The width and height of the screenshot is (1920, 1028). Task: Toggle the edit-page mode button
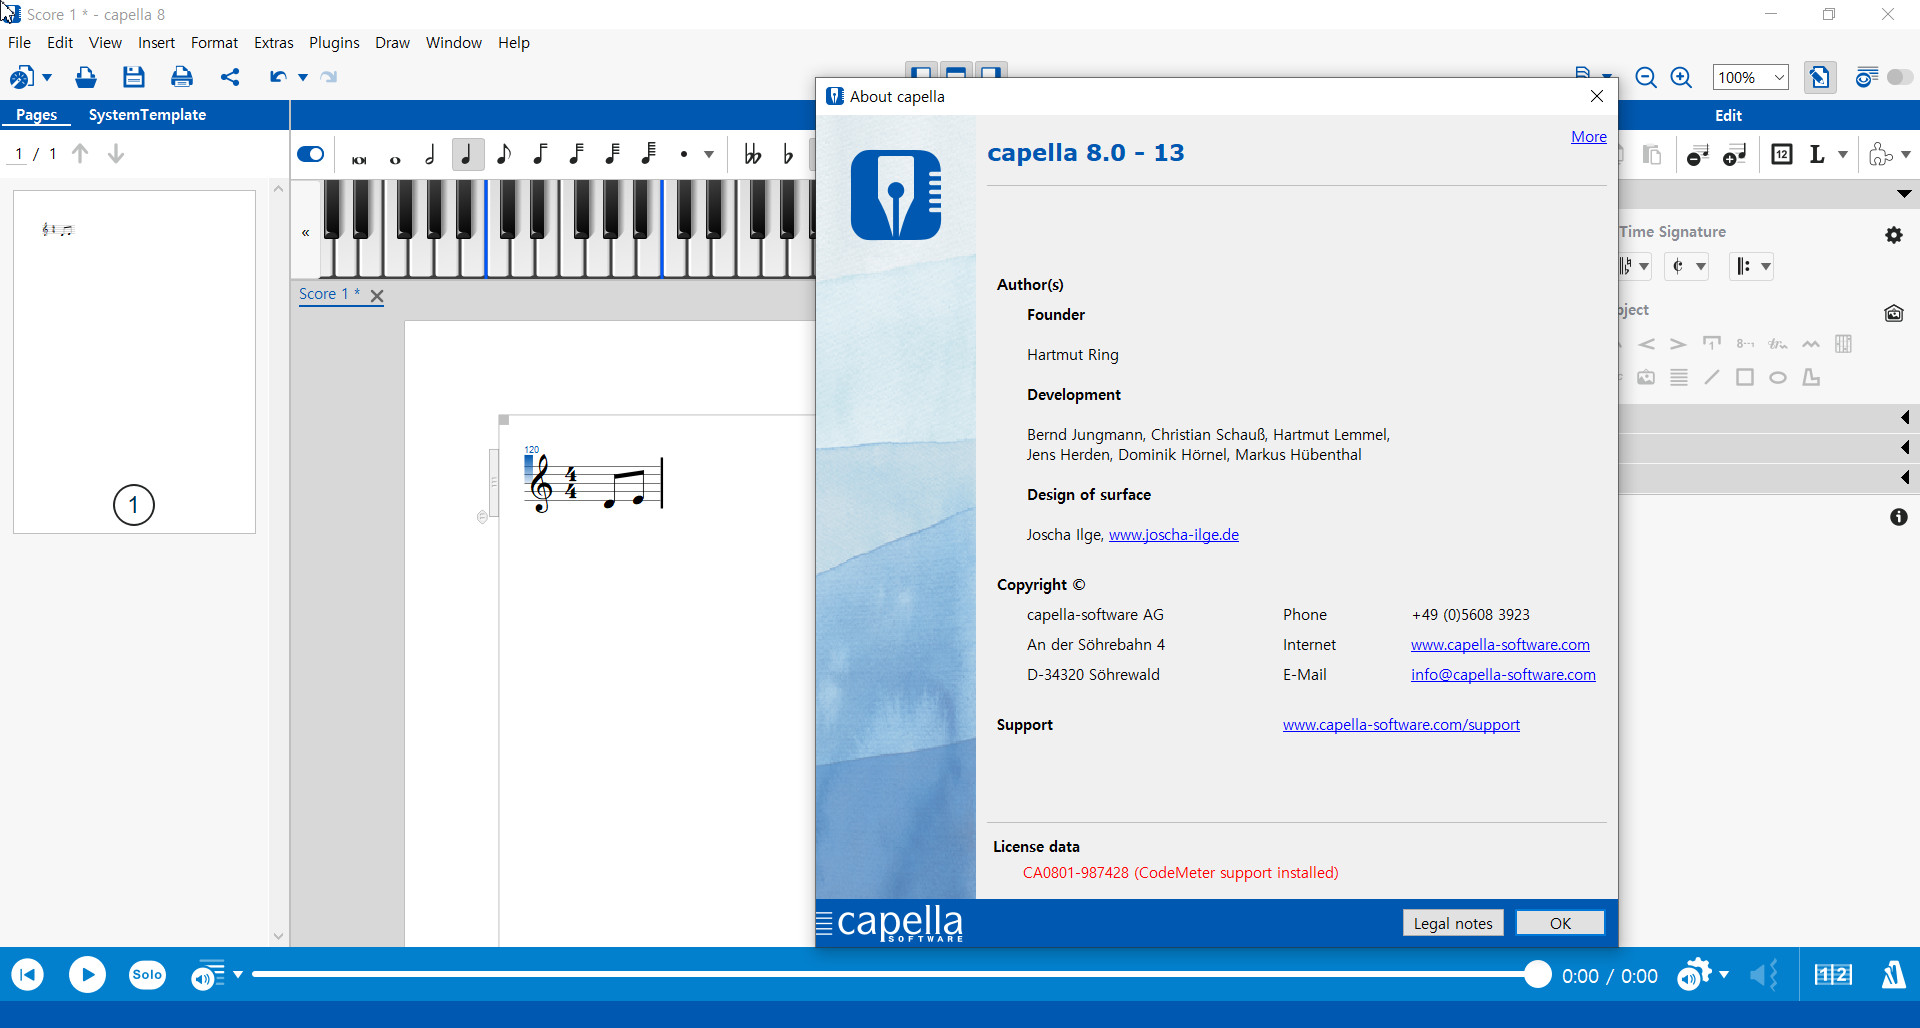1819,77
